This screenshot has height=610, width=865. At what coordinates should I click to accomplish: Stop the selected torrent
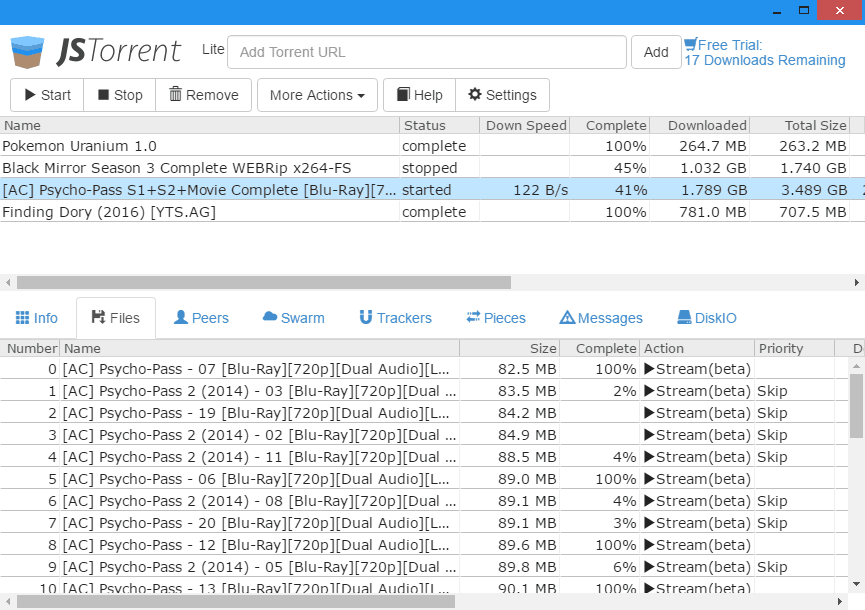coord(120,95)
